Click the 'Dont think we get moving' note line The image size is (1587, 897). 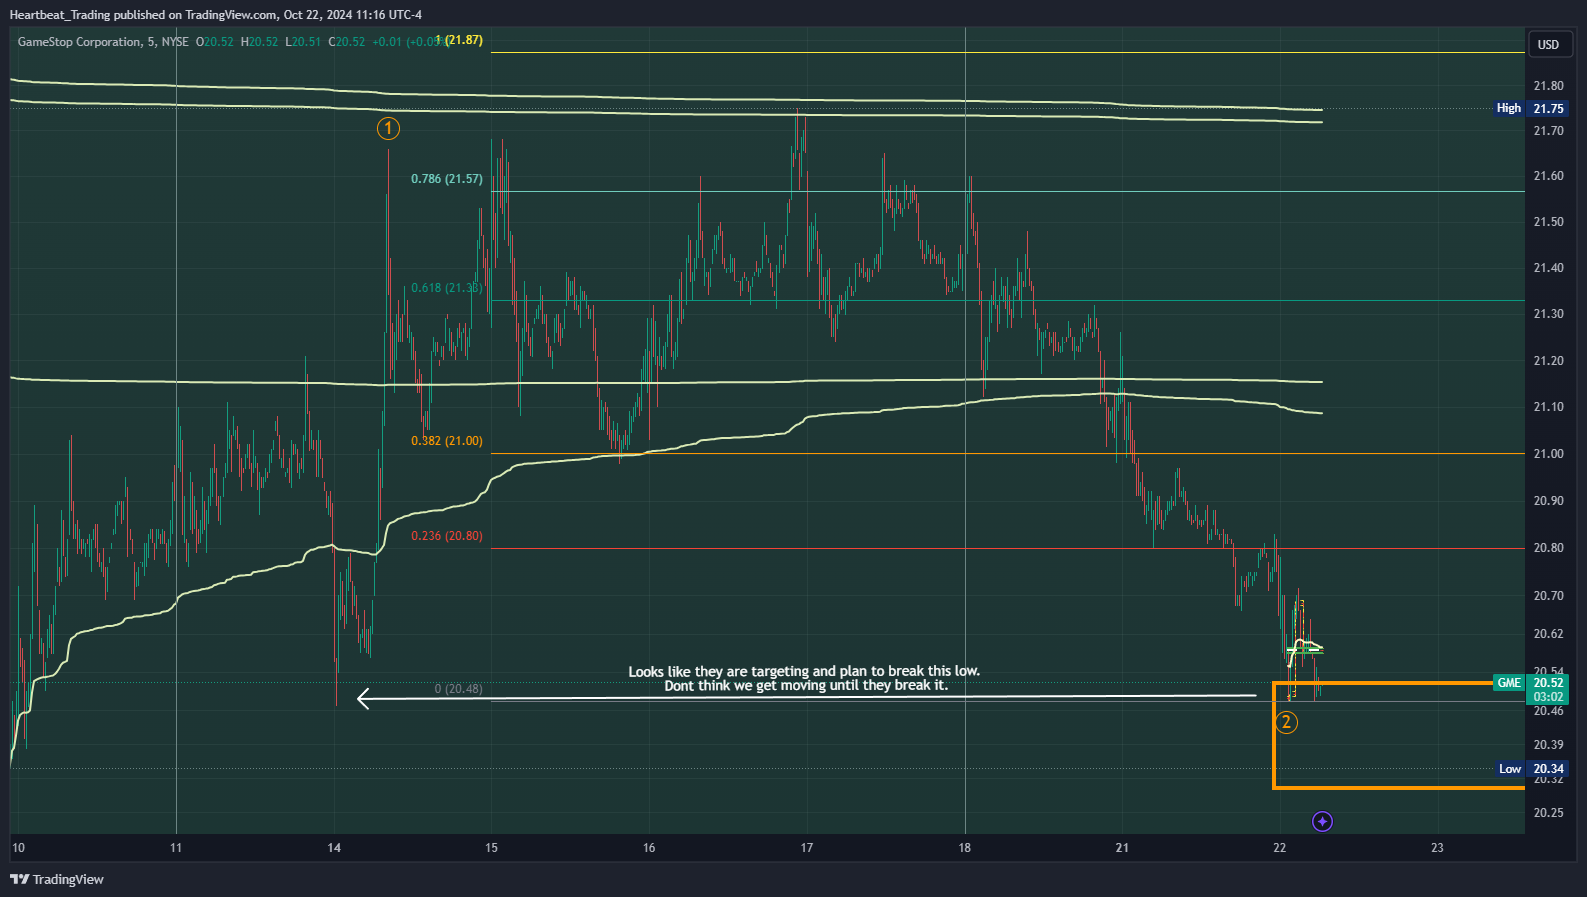coord(806,686)
